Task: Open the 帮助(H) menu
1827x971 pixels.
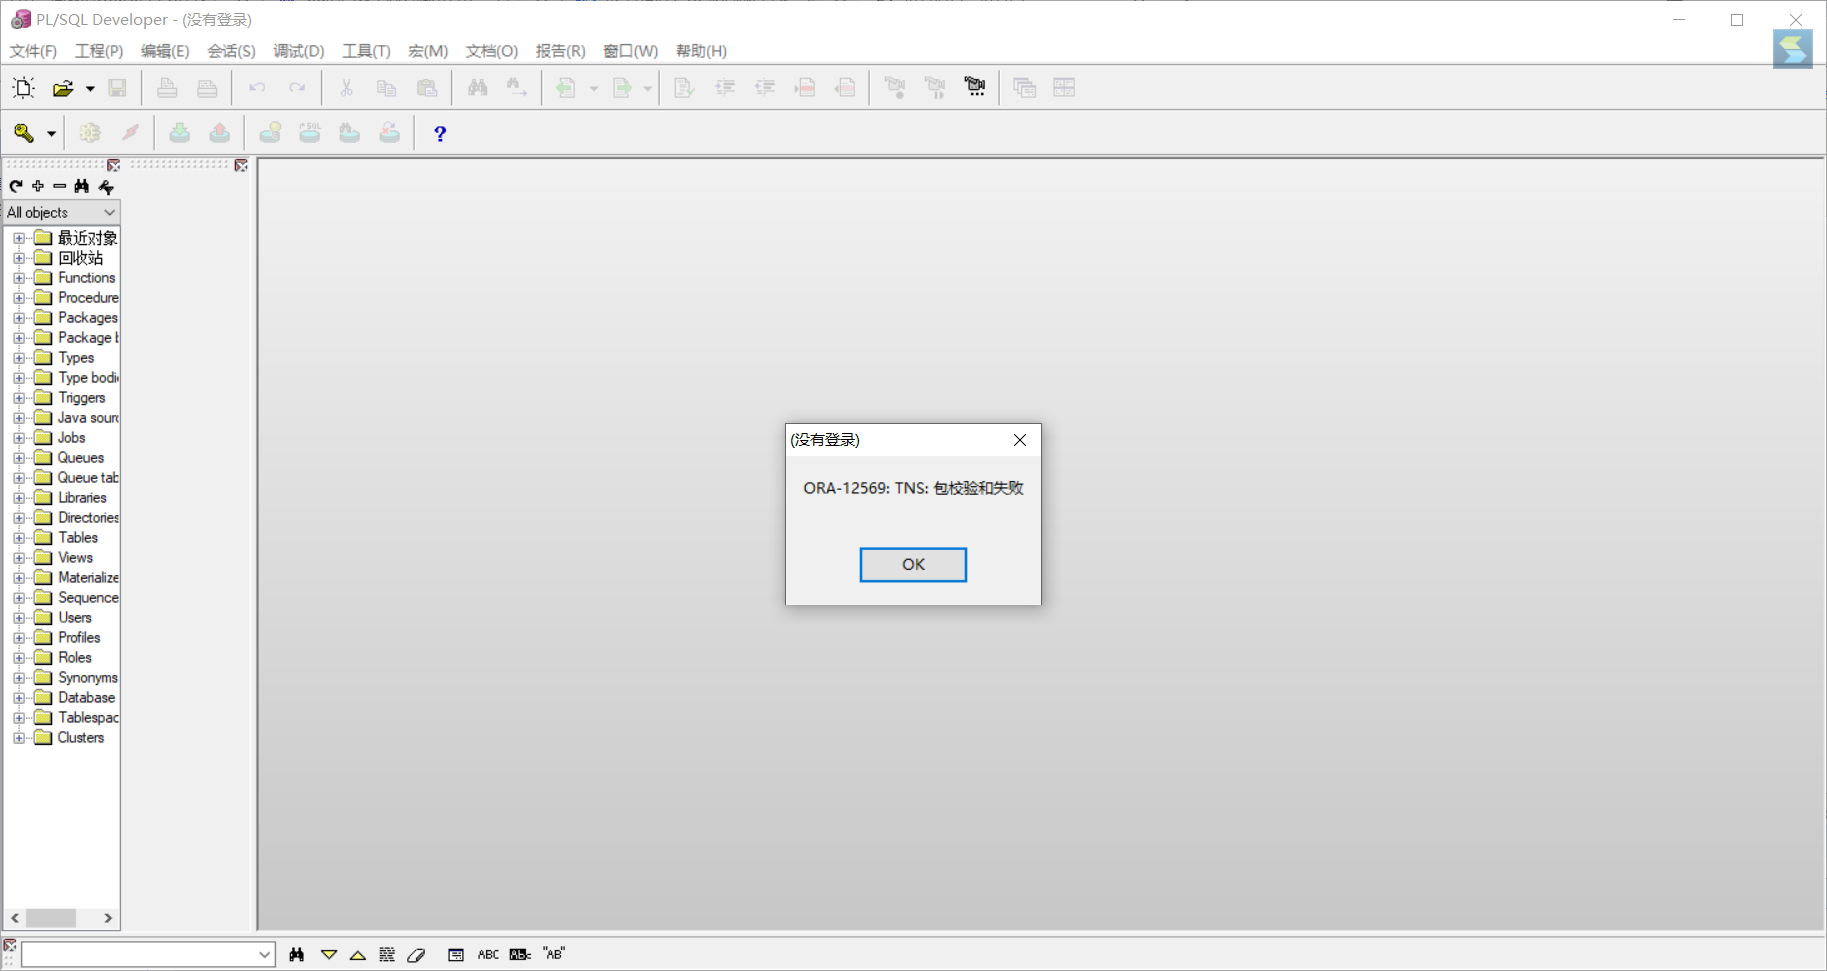Action: 701,51
